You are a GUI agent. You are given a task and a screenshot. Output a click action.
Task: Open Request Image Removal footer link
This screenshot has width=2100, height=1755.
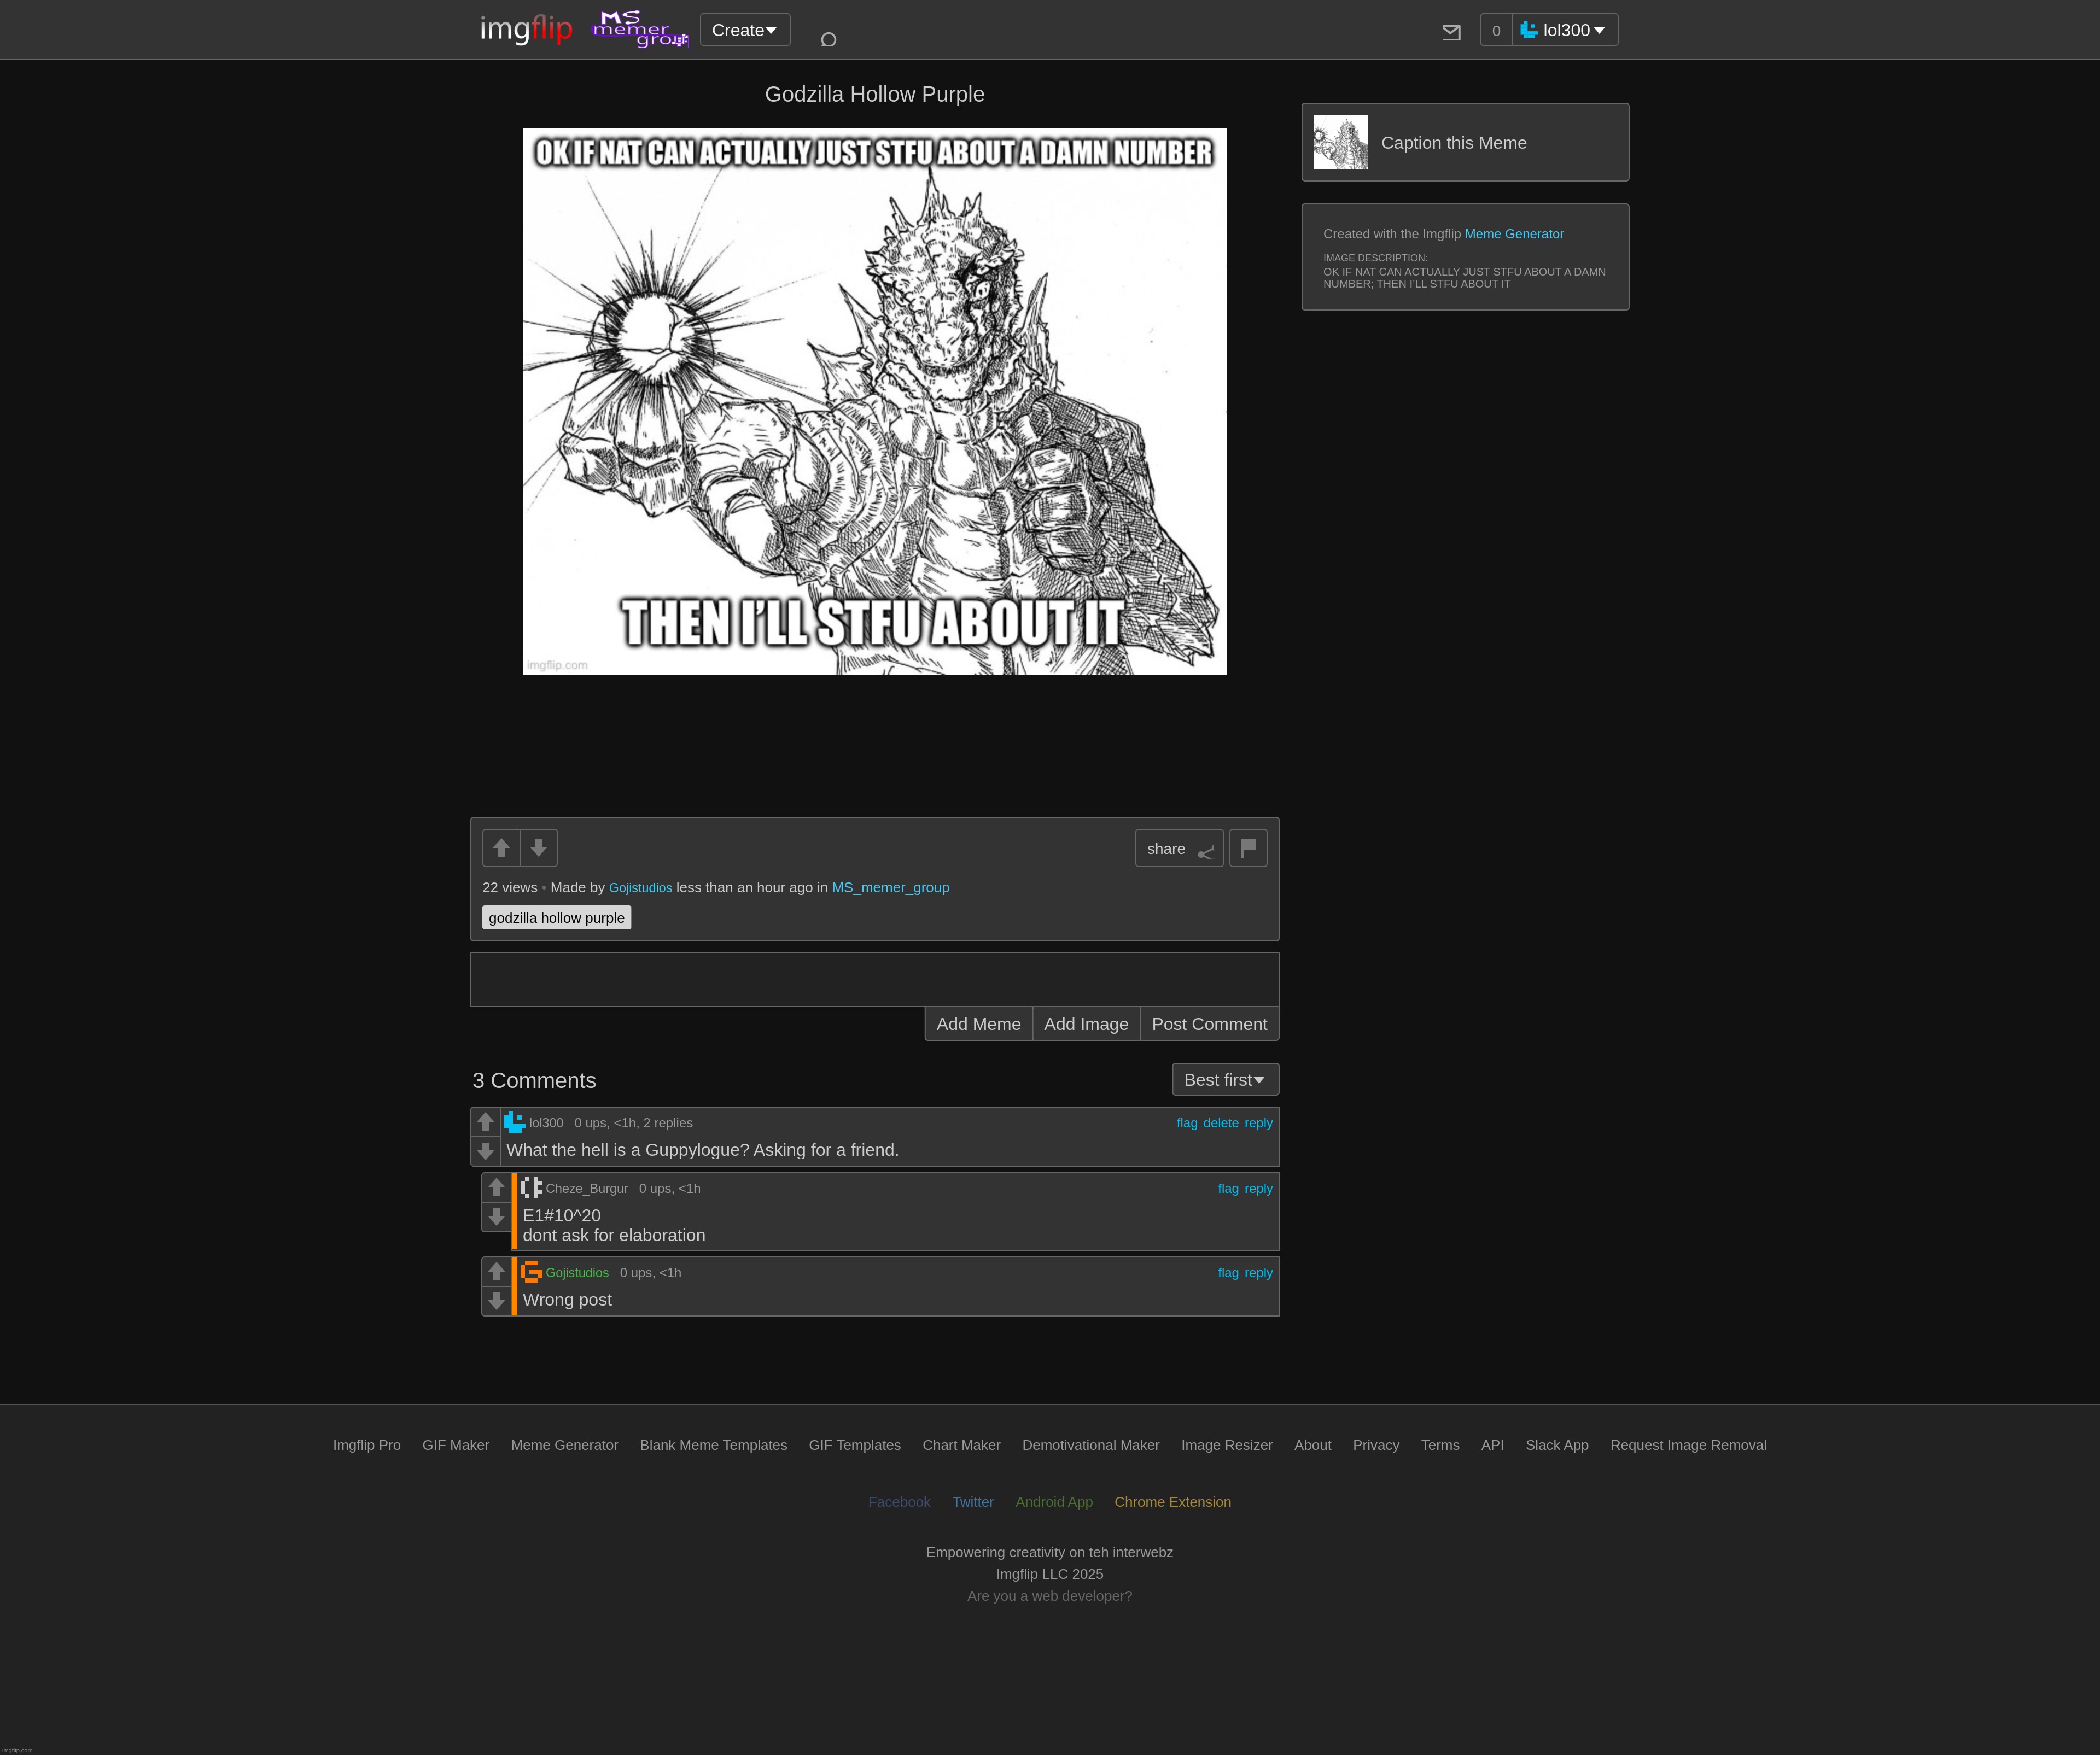click(1688, 1445)
